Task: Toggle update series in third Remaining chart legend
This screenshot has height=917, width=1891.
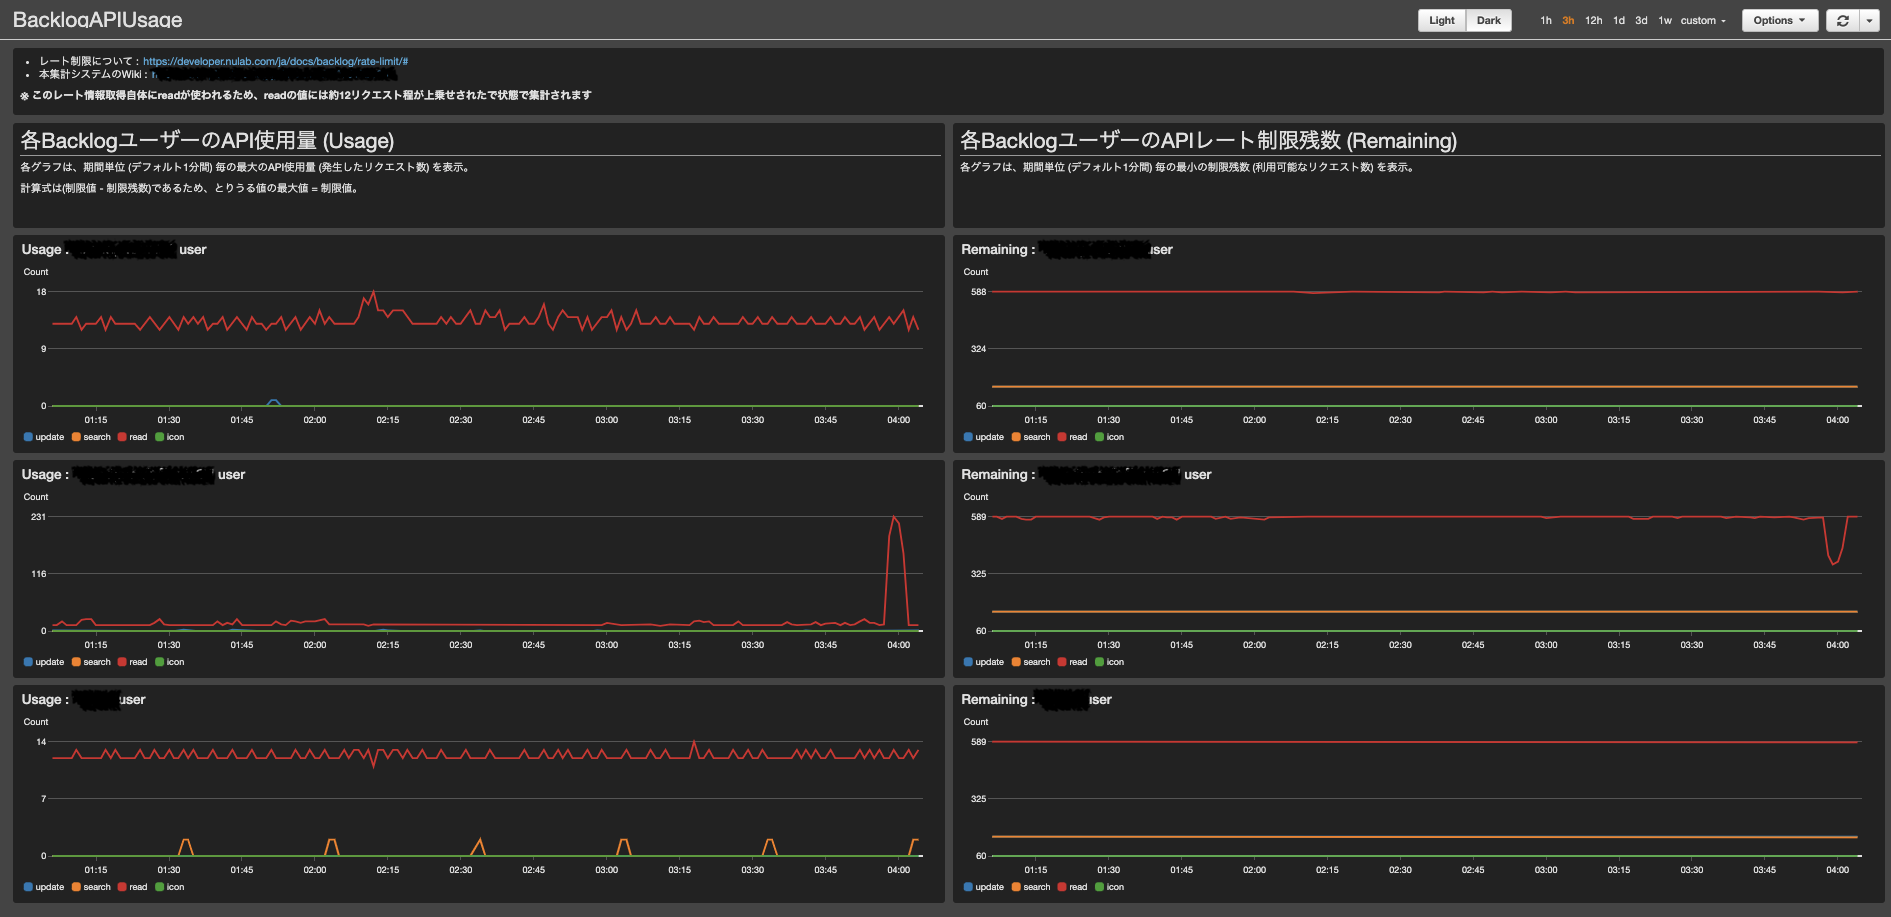Action: tap(984, 887)
